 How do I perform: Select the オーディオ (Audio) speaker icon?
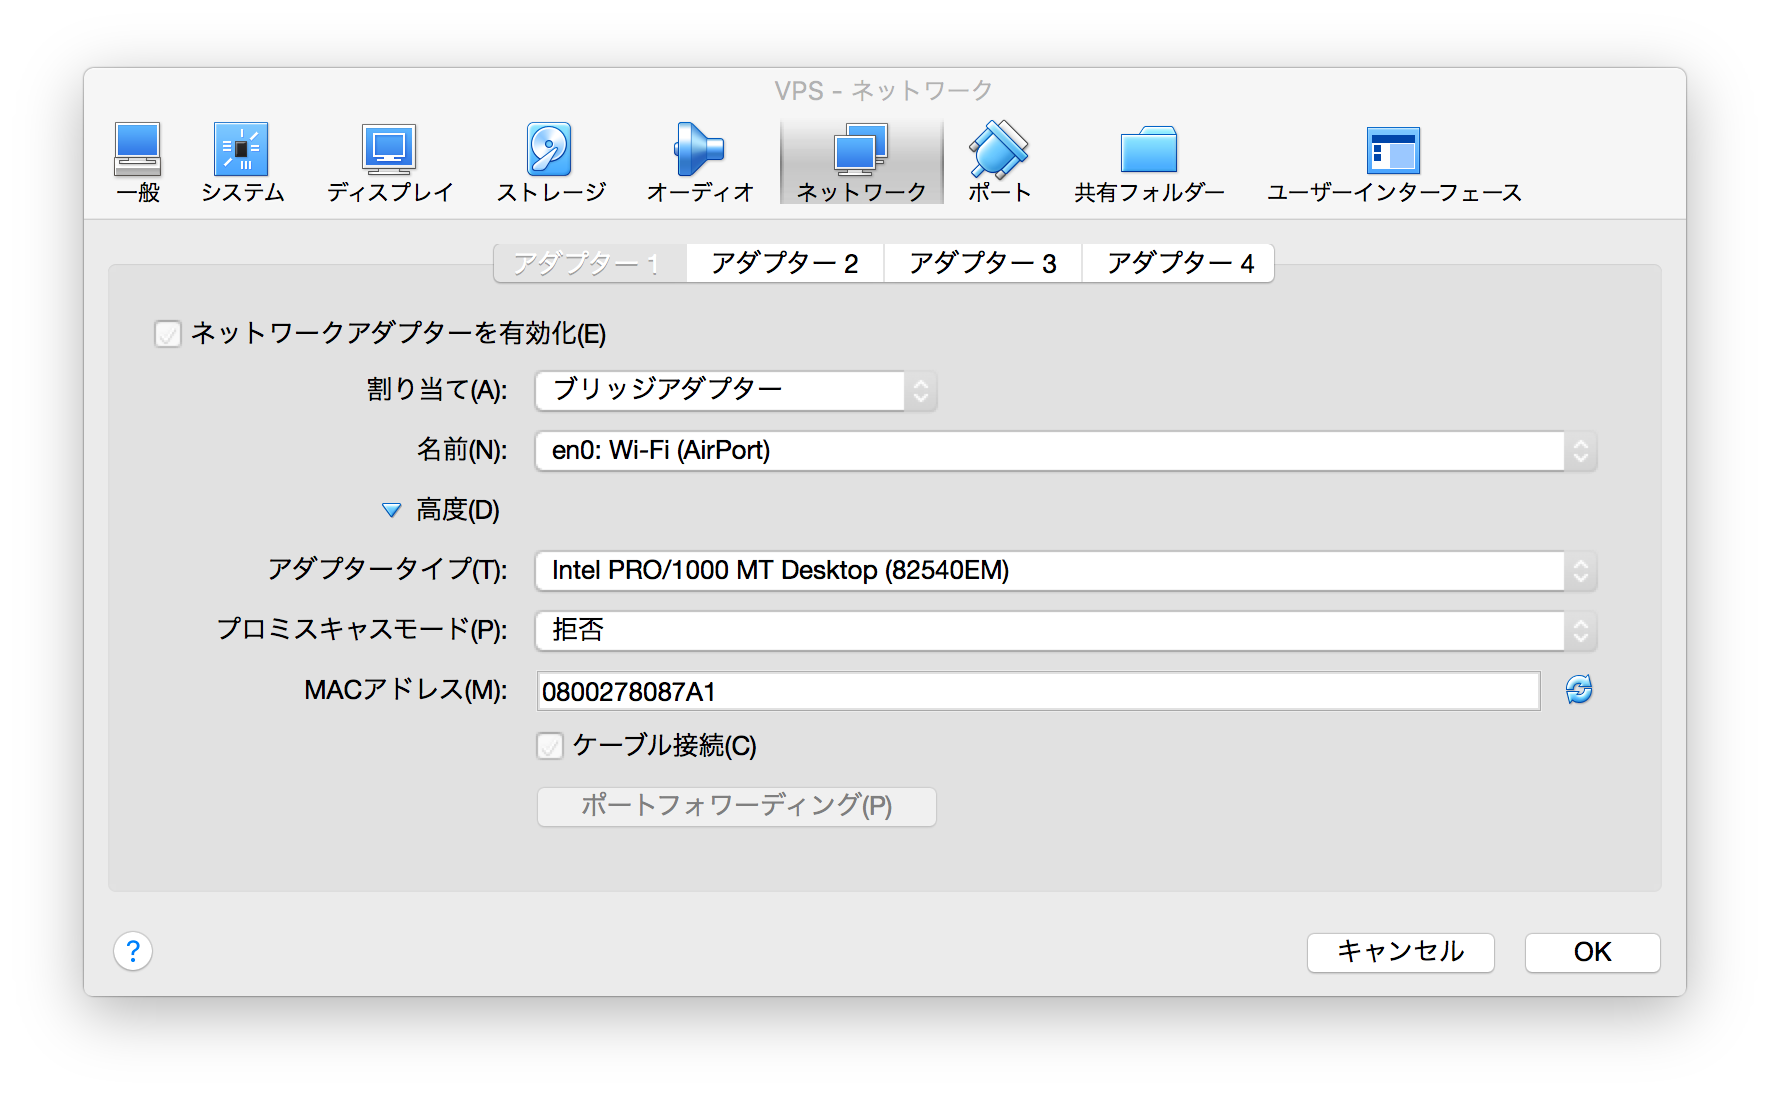pos(699,150)
